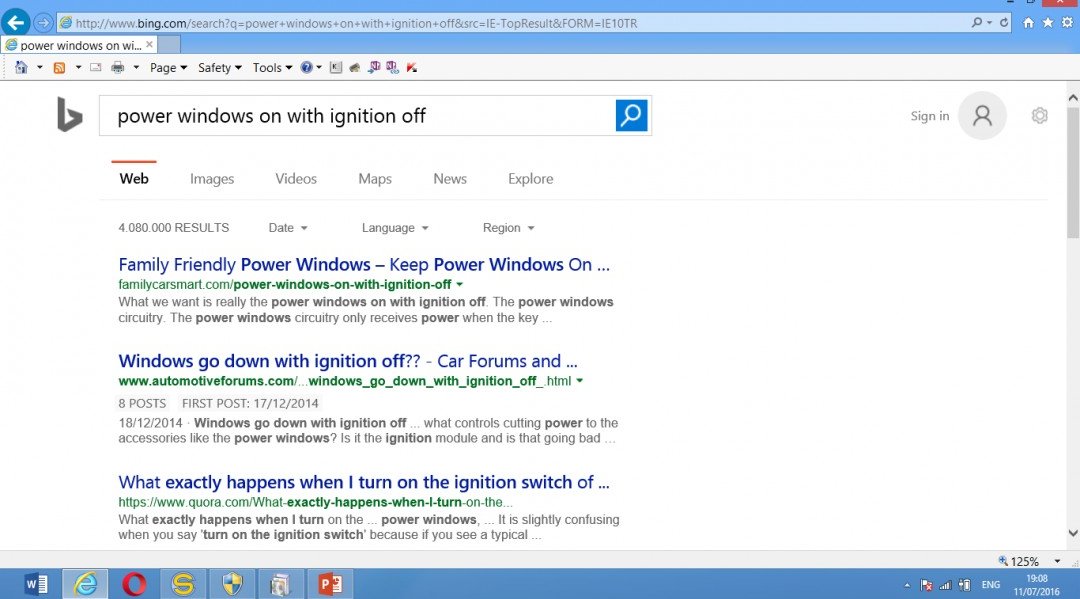Open Favorites with the star icon
This screenshot has height=599, width=1080.
[x=1048, y=23]
